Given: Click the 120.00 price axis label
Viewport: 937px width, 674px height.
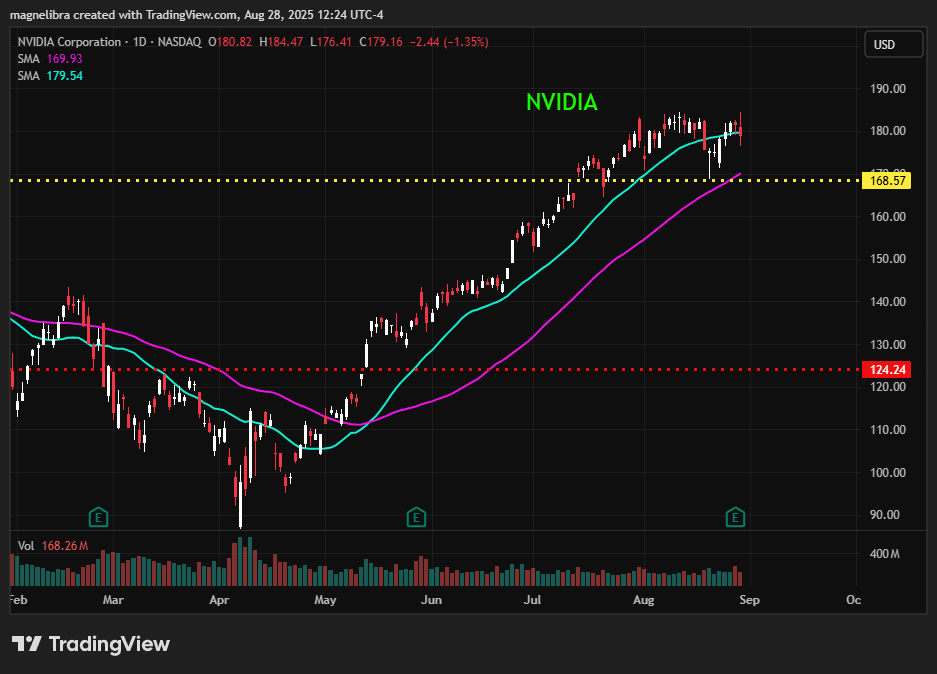Looking at the screenshot, I should (x=887, y=387).
